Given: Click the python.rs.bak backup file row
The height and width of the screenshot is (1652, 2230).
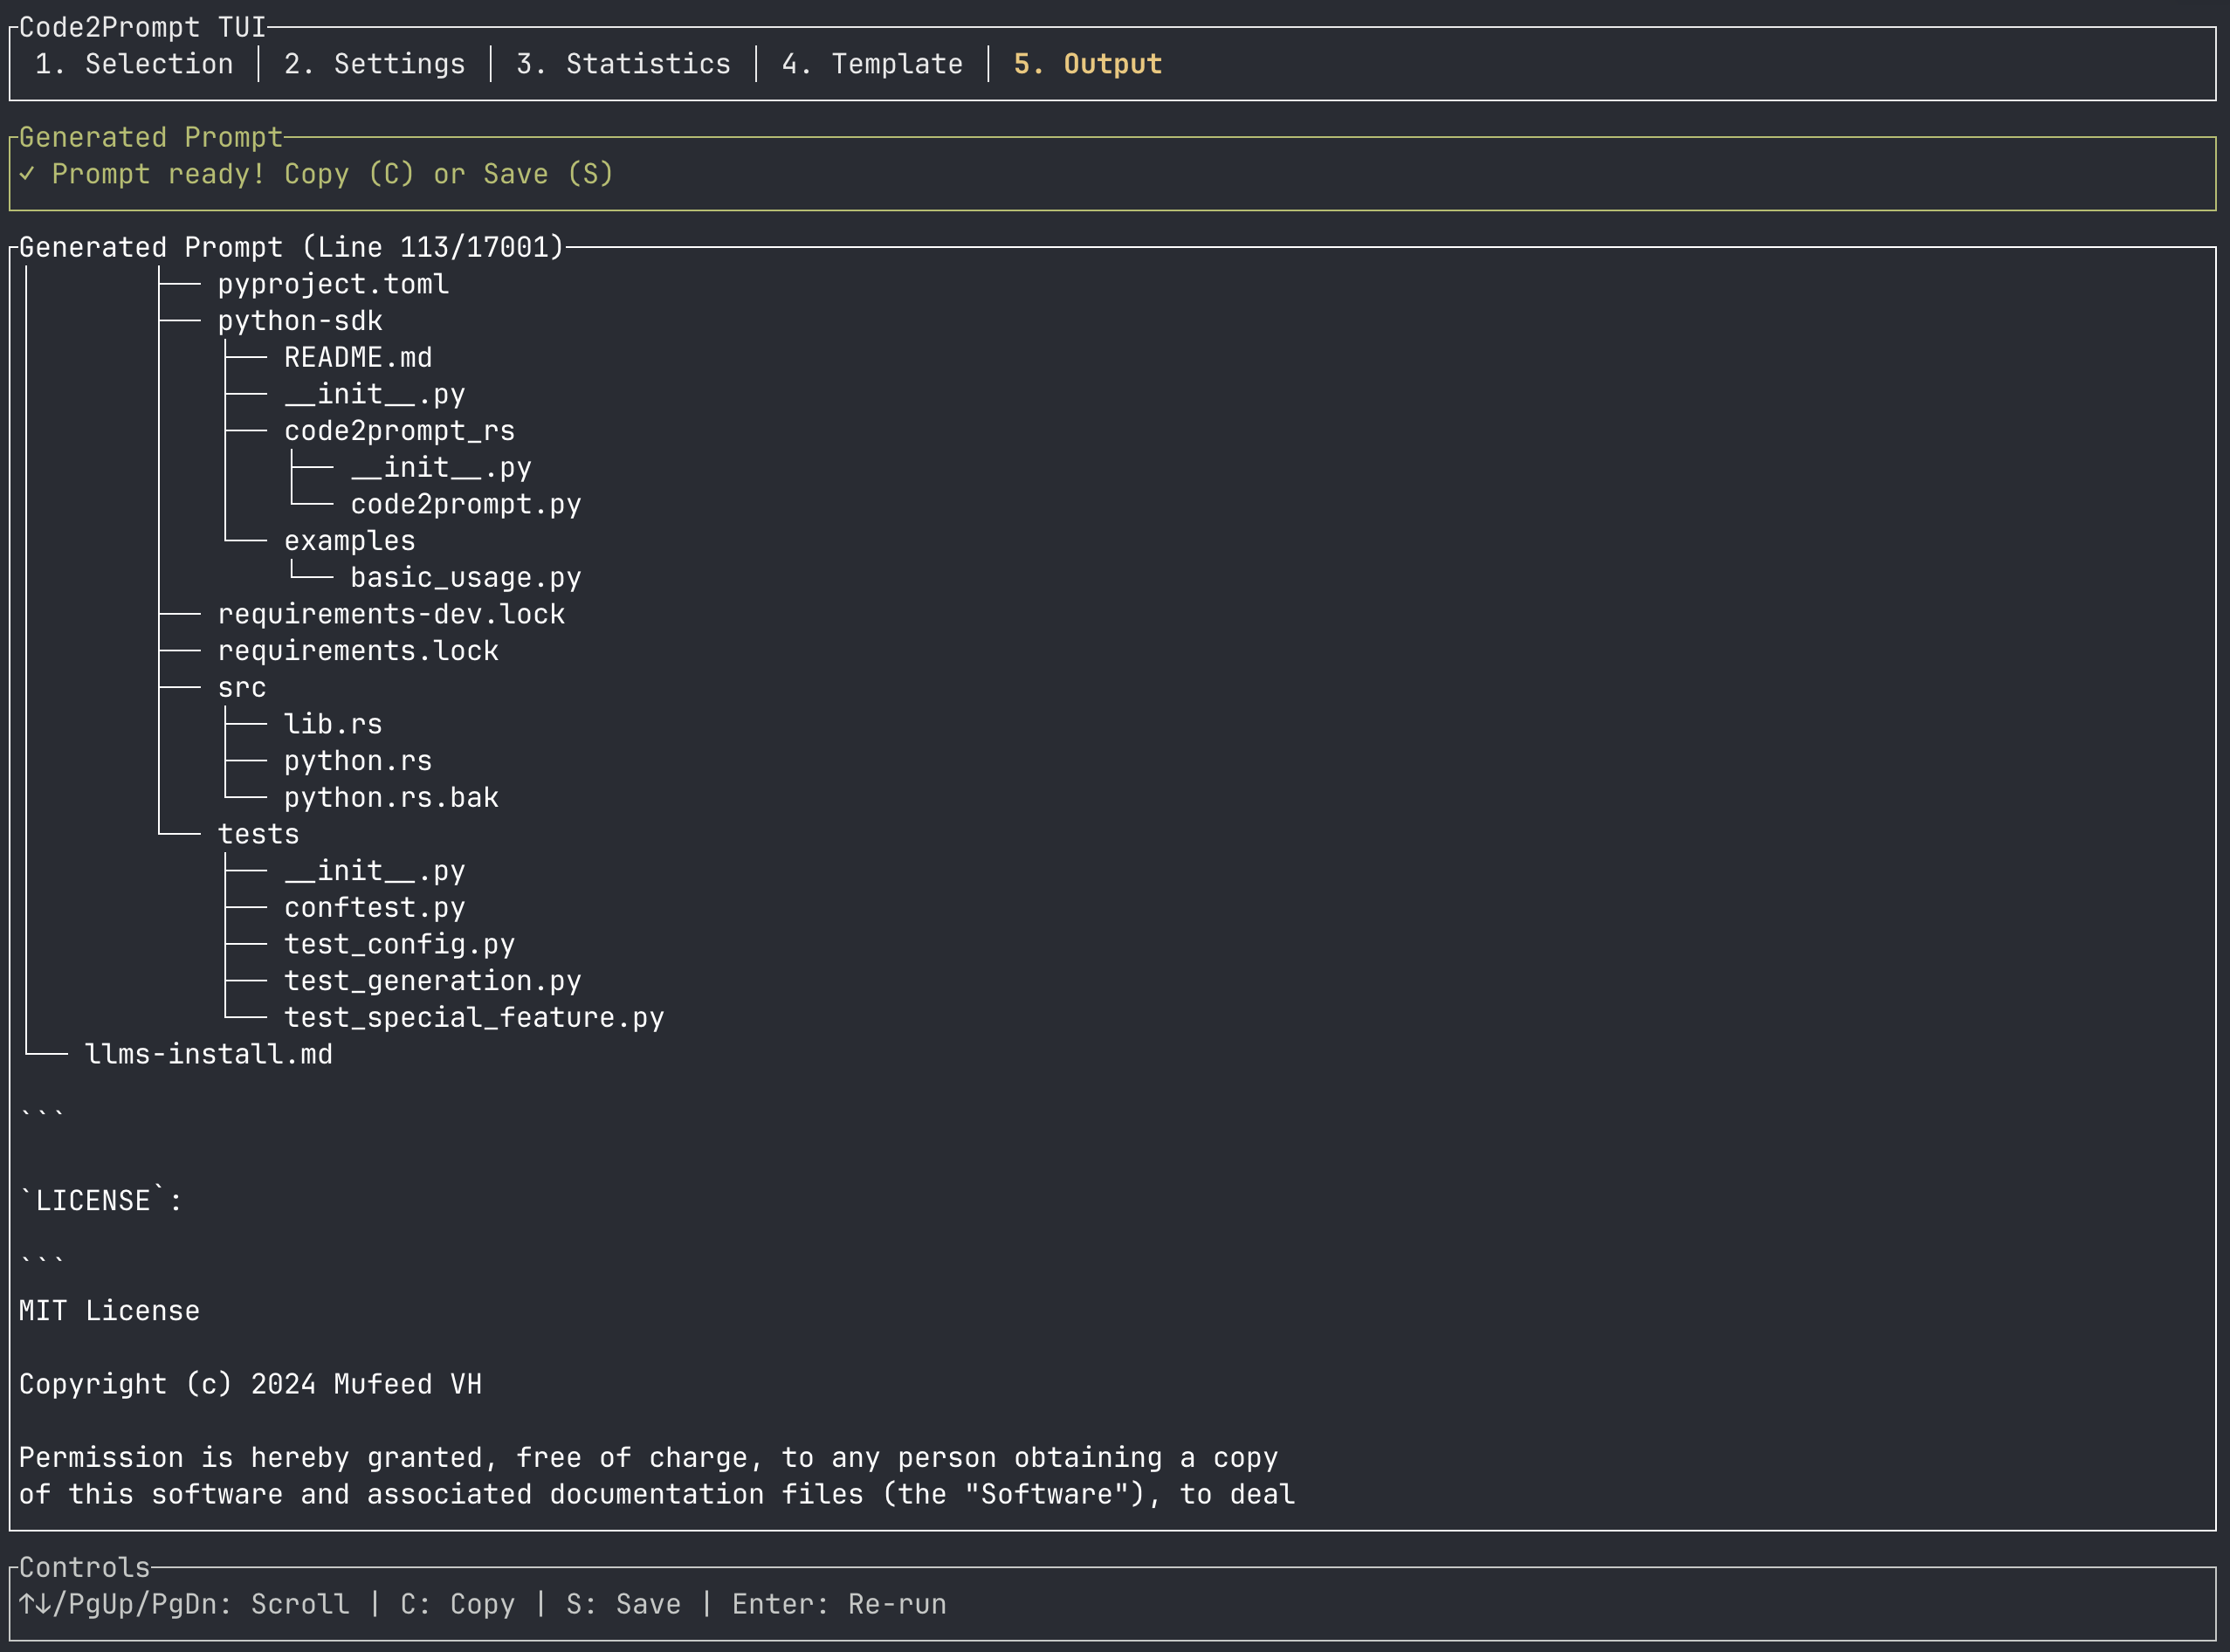Looking at the screenshot, I should (391, 797).
